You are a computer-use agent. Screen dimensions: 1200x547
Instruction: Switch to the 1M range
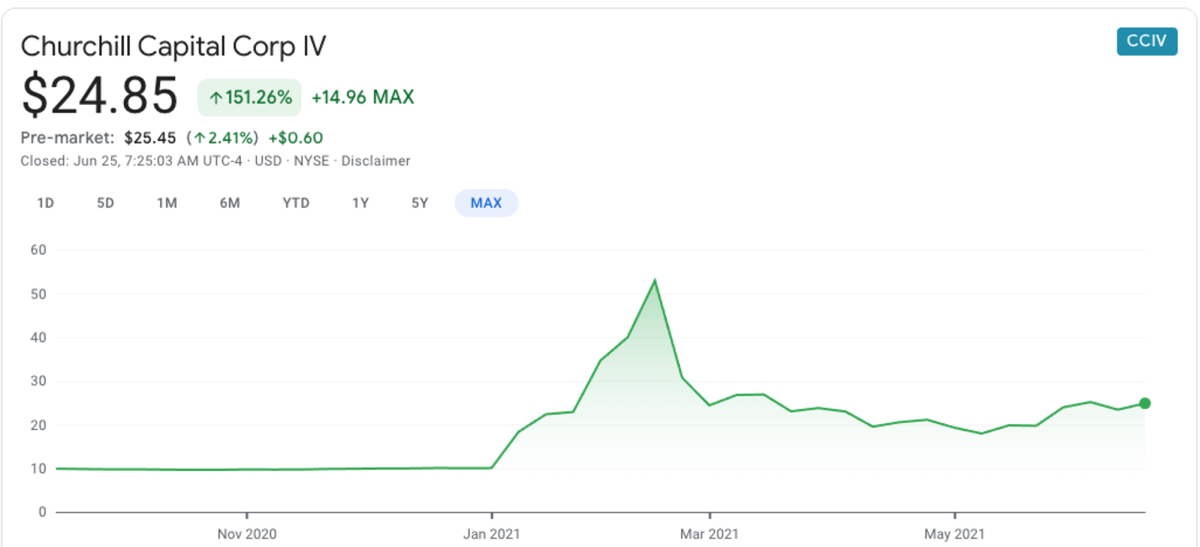click(167, 203)
